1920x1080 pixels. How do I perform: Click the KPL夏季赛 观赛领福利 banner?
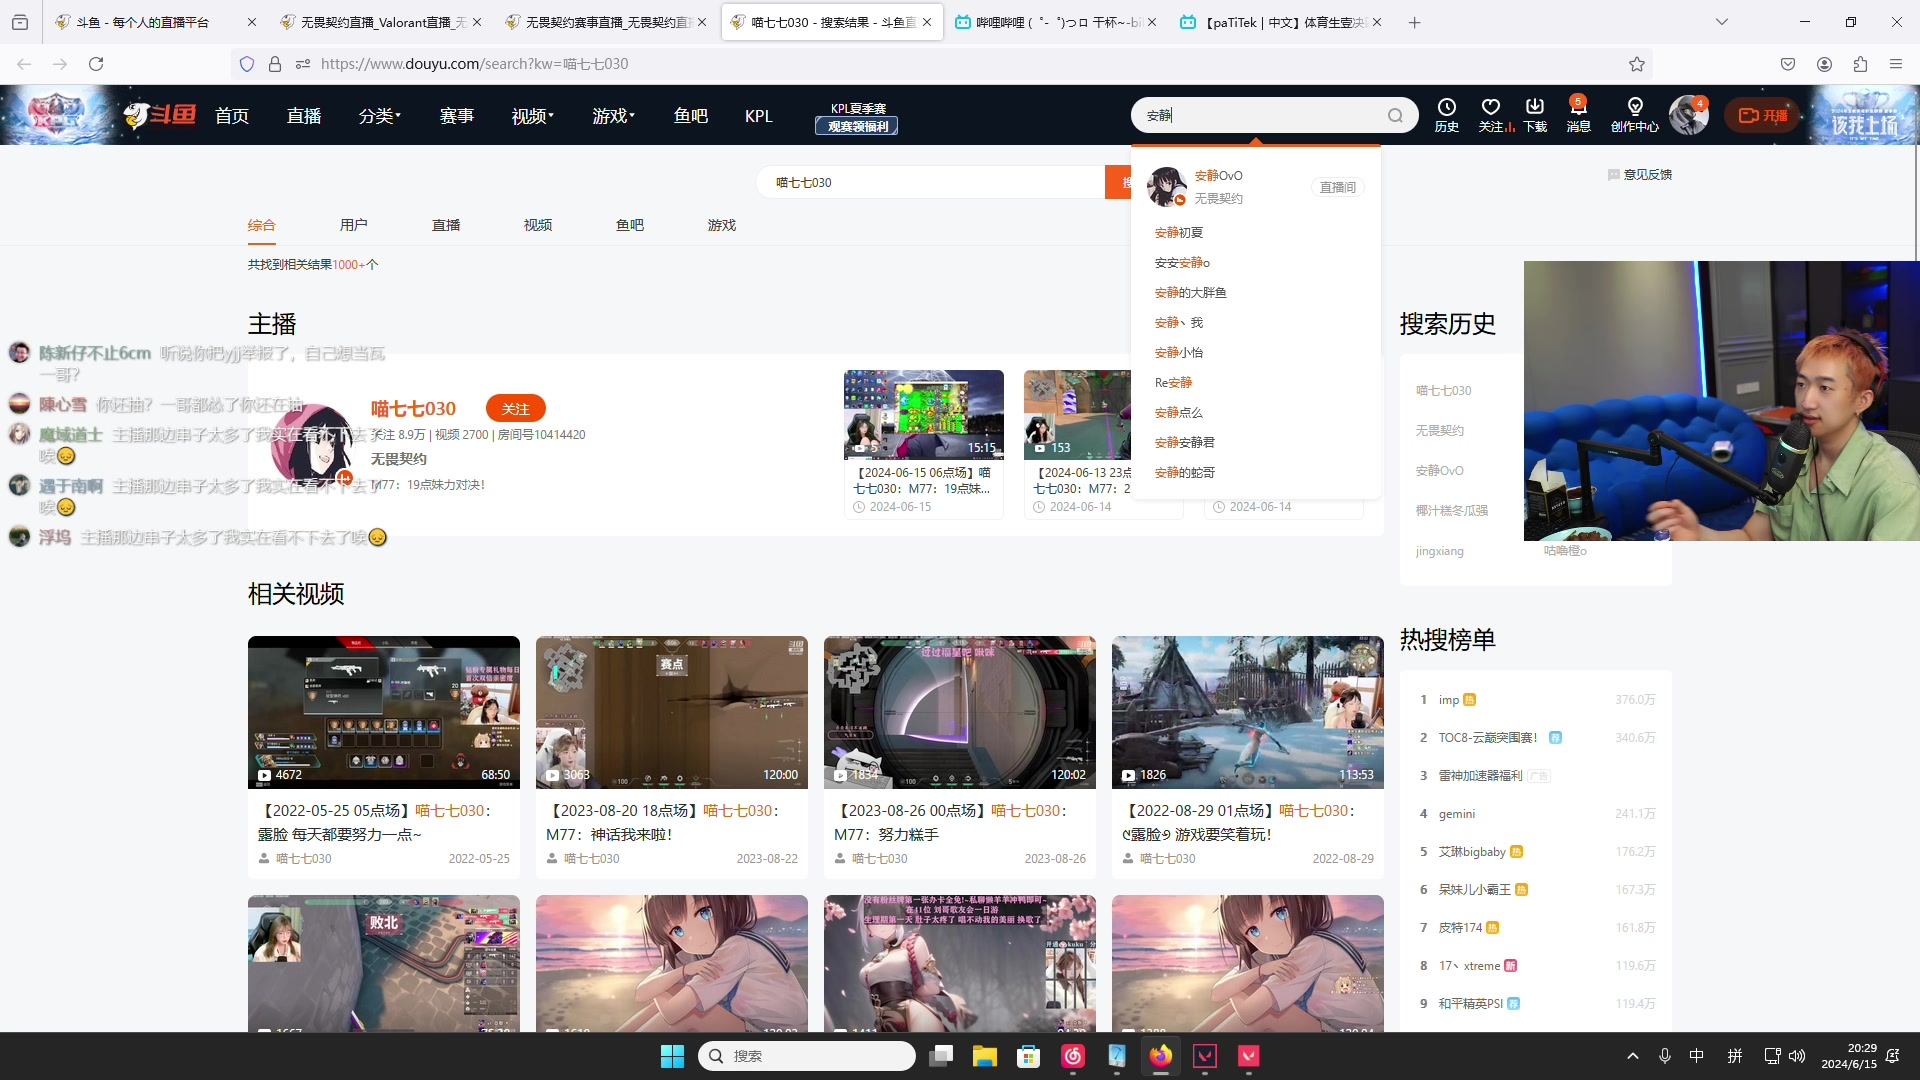pos(858,117)
